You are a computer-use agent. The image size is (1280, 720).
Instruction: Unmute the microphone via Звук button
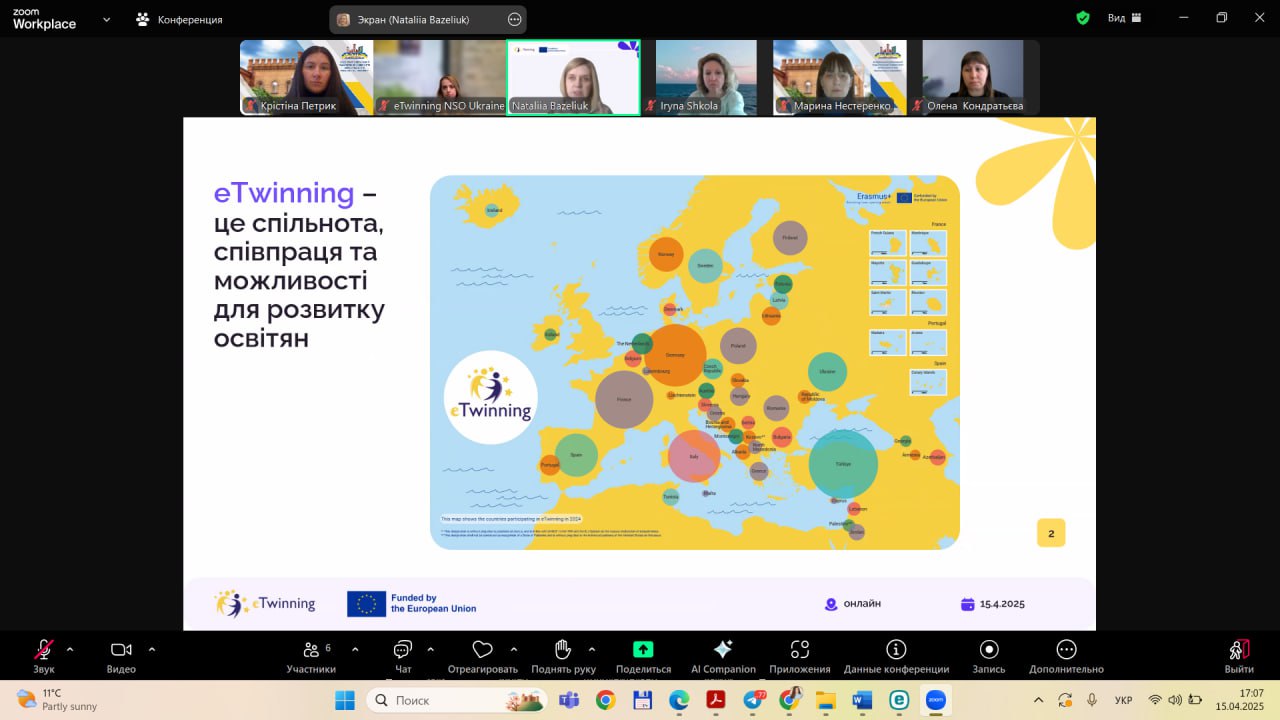coord(43,657)
